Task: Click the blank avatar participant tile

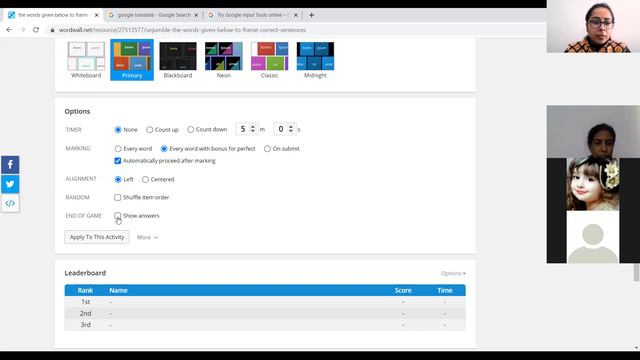Action: click(593, 237)
